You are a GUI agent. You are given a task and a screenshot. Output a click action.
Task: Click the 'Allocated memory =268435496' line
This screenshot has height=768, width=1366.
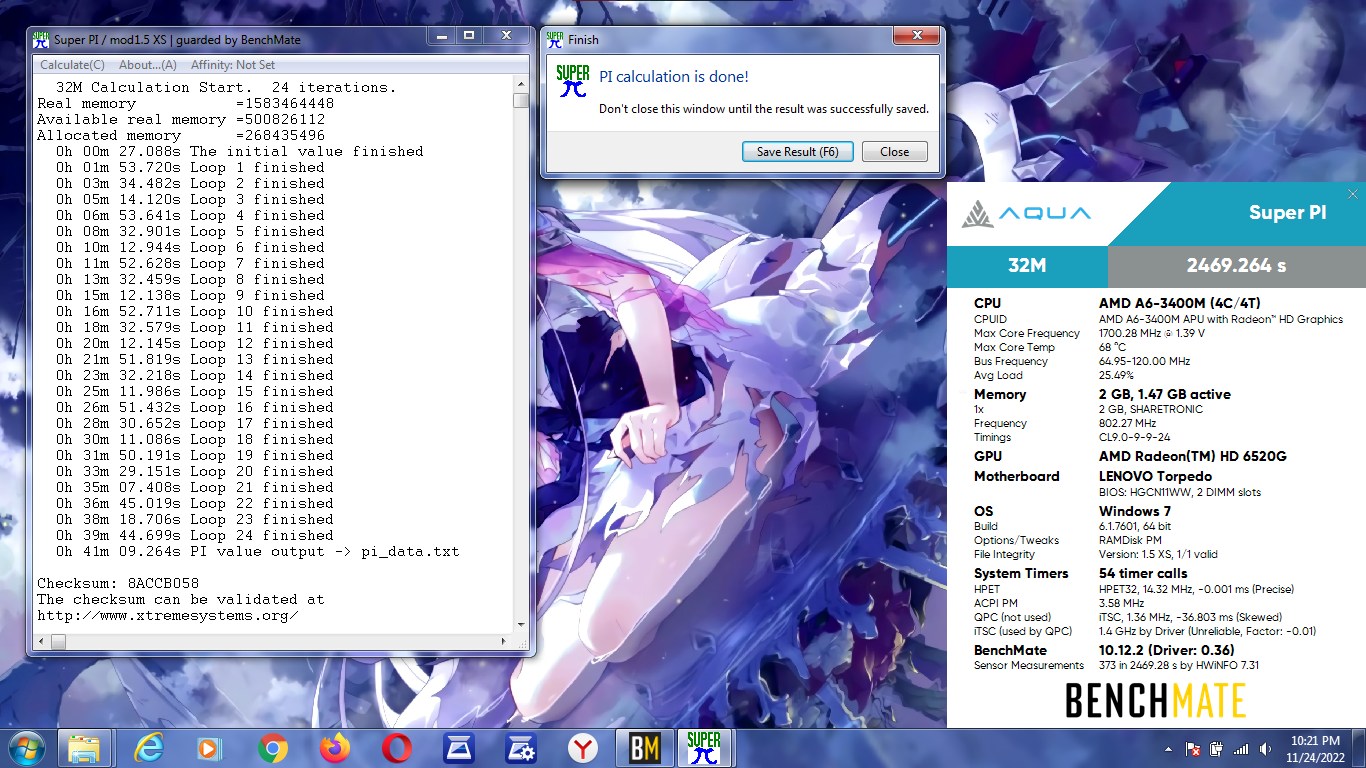coord(181,135)
